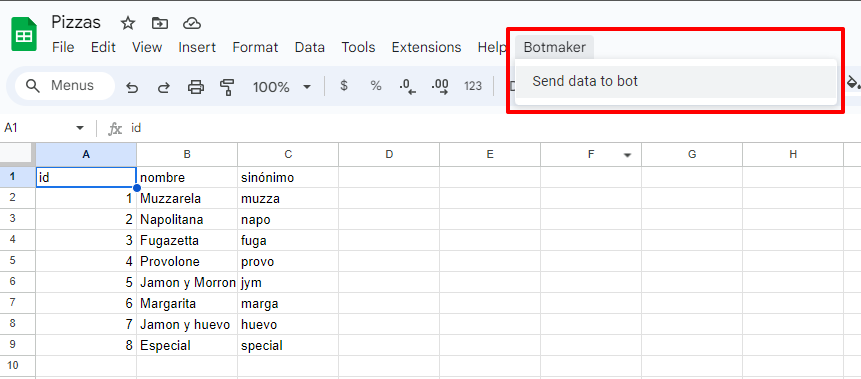861x379 pixels.
Task: Print the spreadsheet via printer icon
Action: pos(196,87)
